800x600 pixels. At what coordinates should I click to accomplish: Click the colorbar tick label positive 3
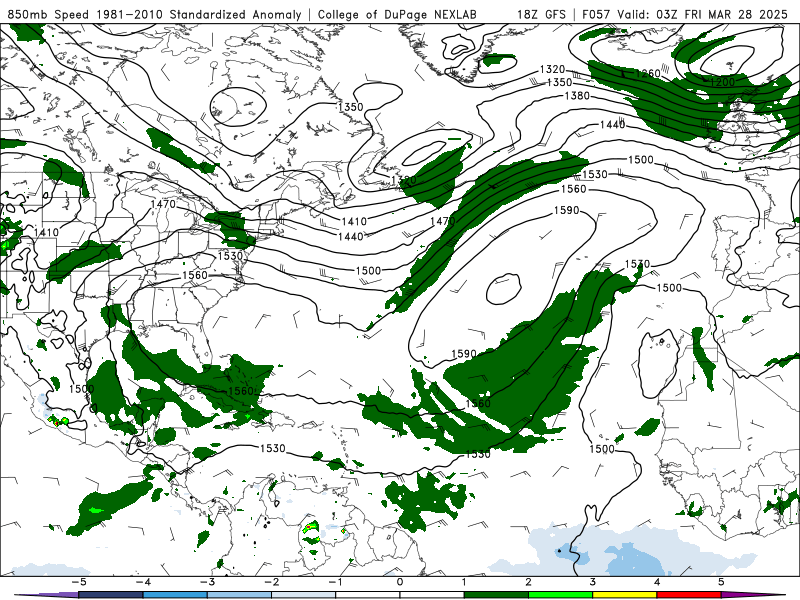593,582
